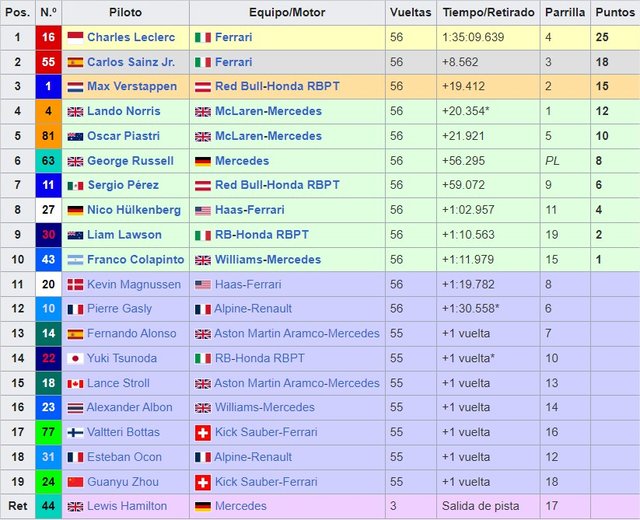Click green number 77 cell
Image resolution: width=640 pixels, height=520 pixels.
coord(48,432)
